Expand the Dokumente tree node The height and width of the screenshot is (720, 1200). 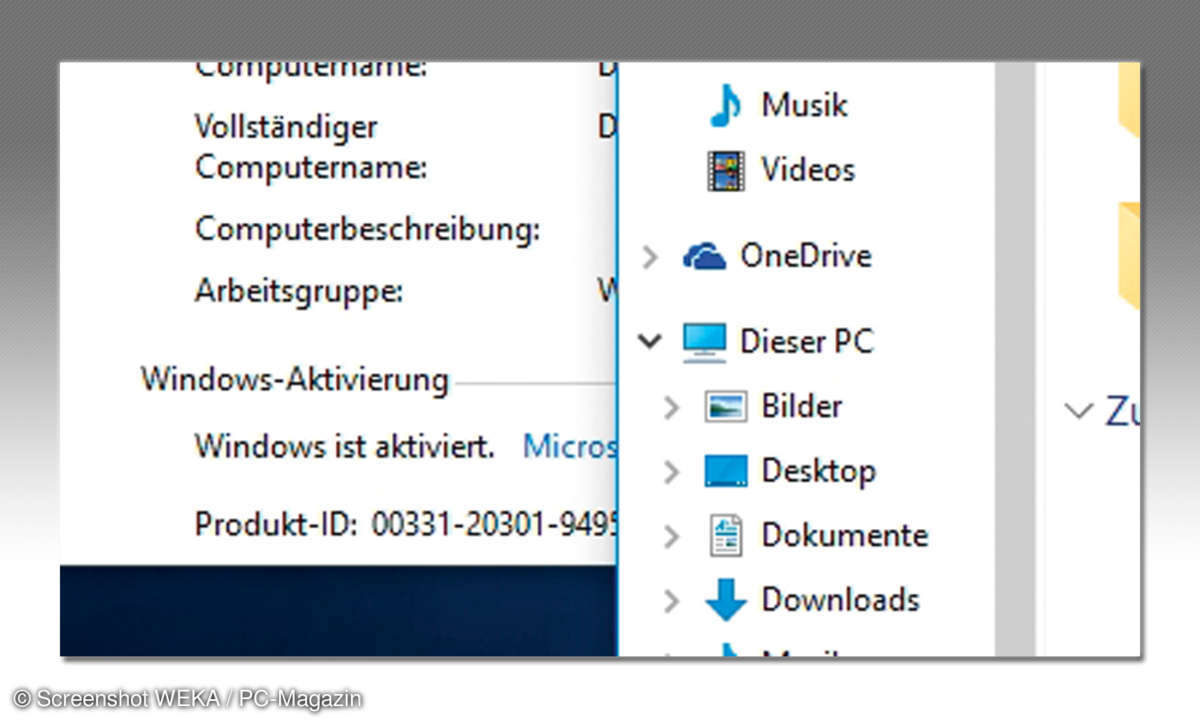672,537
